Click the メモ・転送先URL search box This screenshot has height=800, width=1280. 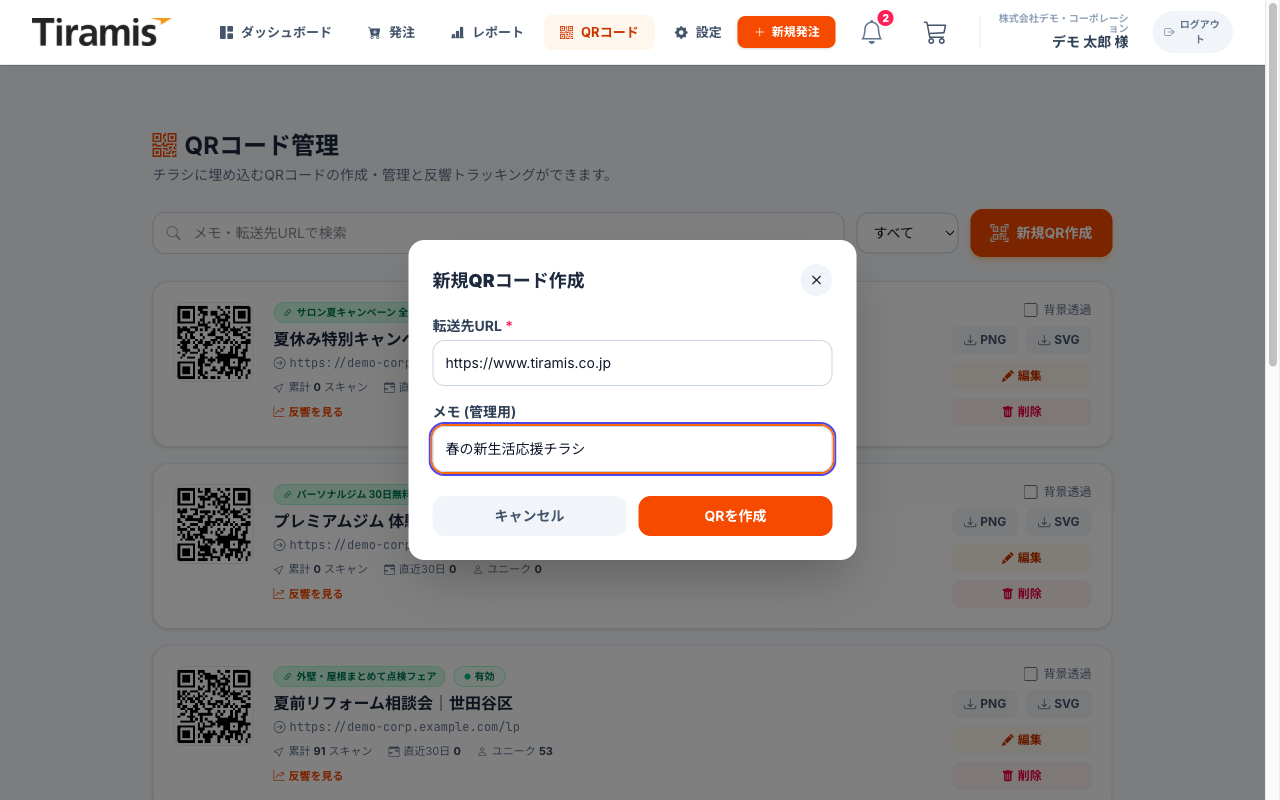coord(498,233)
